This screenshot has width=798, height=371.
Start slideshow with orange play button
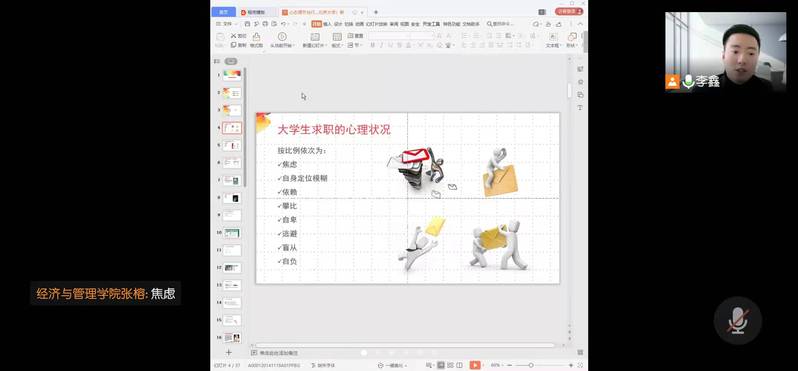point(474,365)
